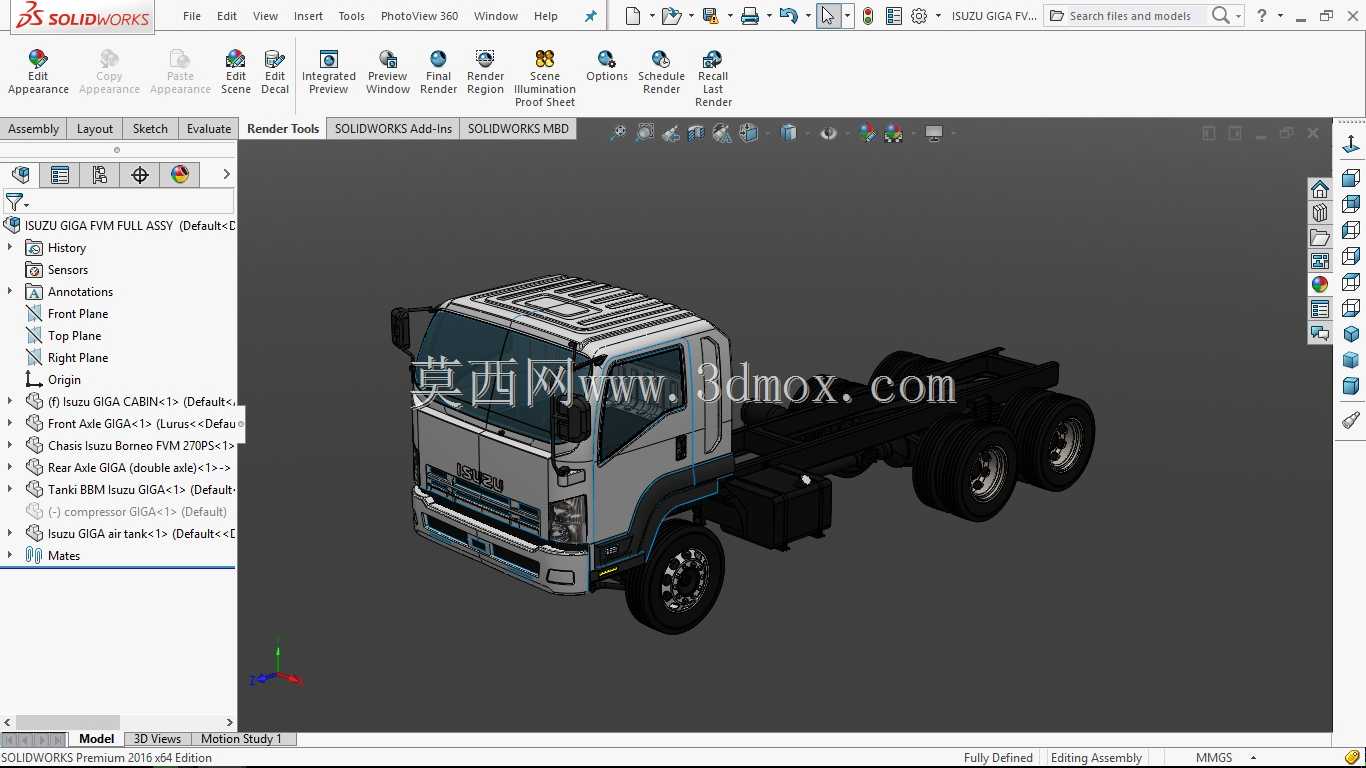
Task: Switch to the Evaluate tab
Action: click(x=208, y=128)
